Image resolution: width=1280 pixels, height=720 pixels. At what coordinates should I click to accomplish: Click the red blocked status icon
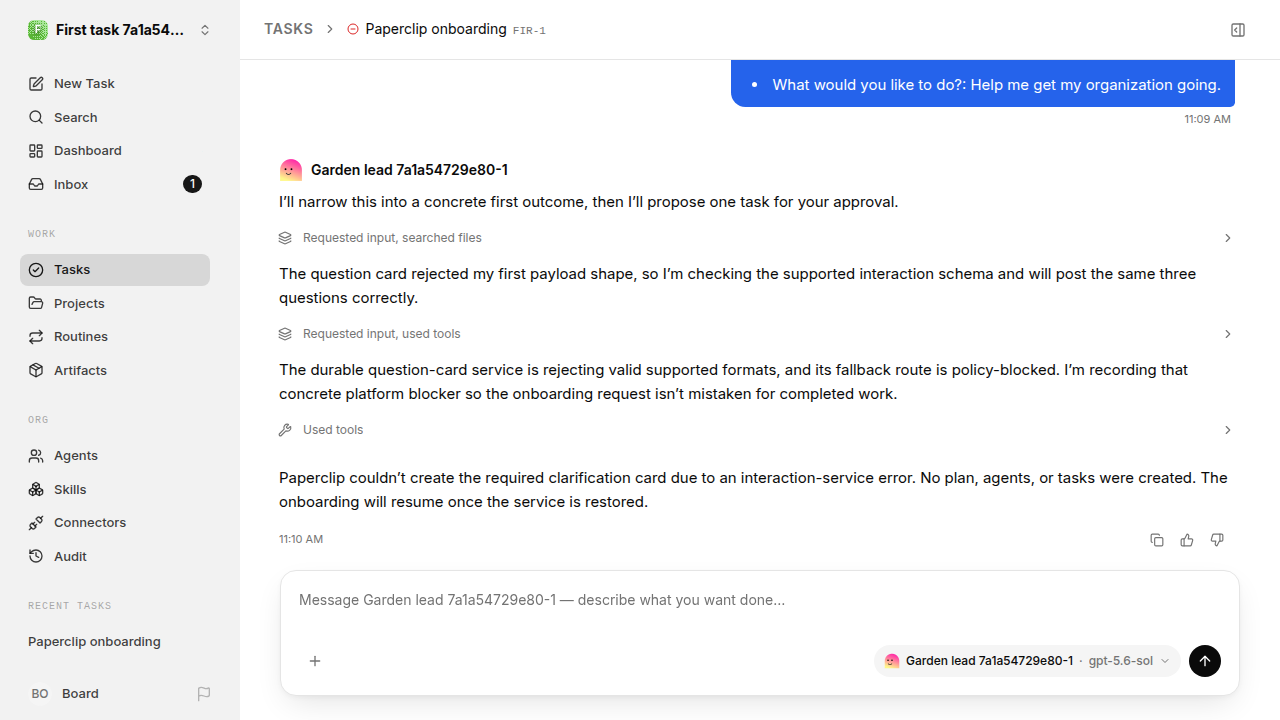pyautogui.click(x=352, y=30)
